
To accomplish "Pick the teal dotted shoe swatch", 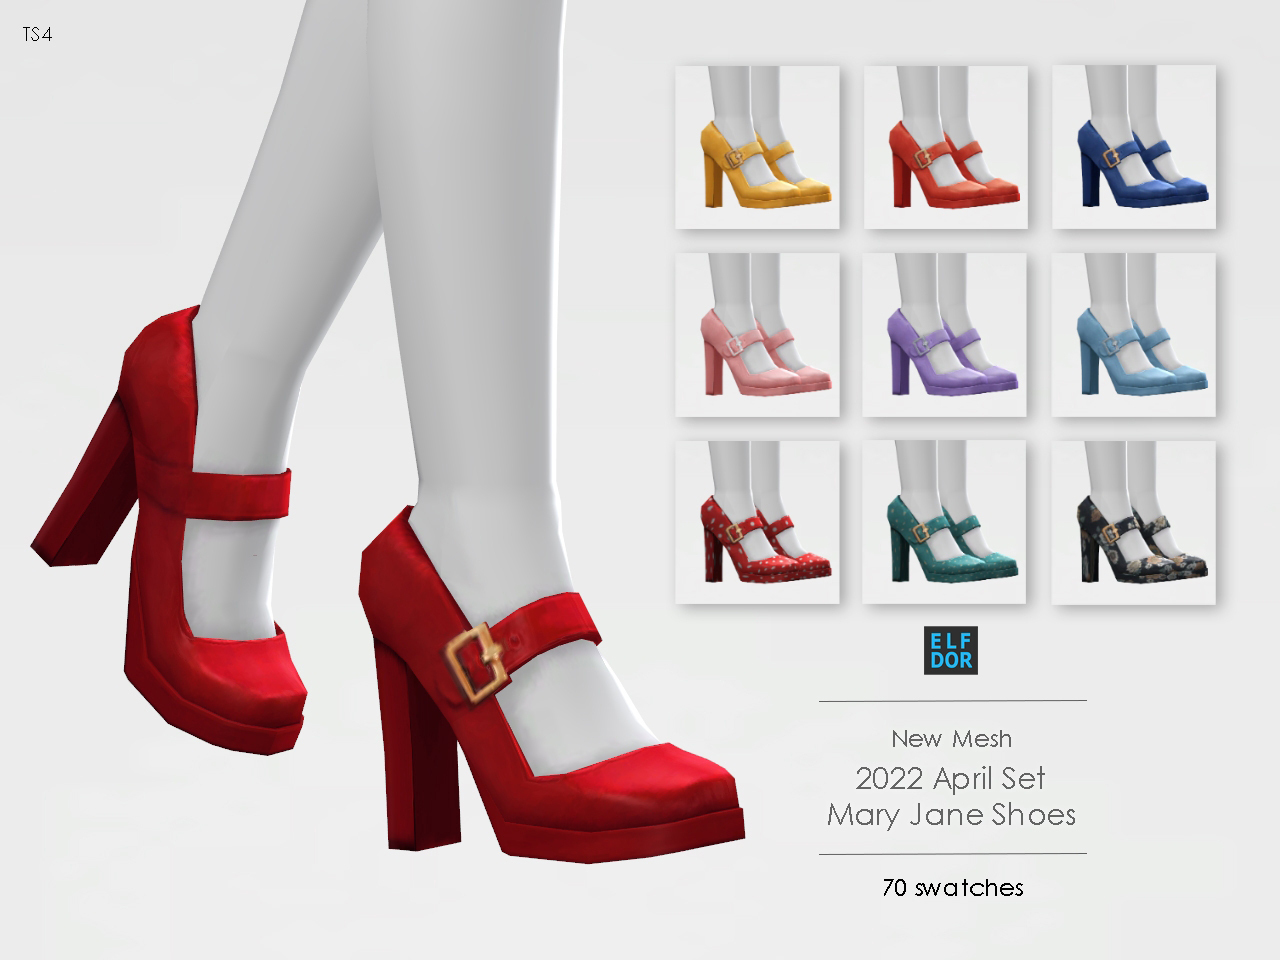I will click(945, 522).
